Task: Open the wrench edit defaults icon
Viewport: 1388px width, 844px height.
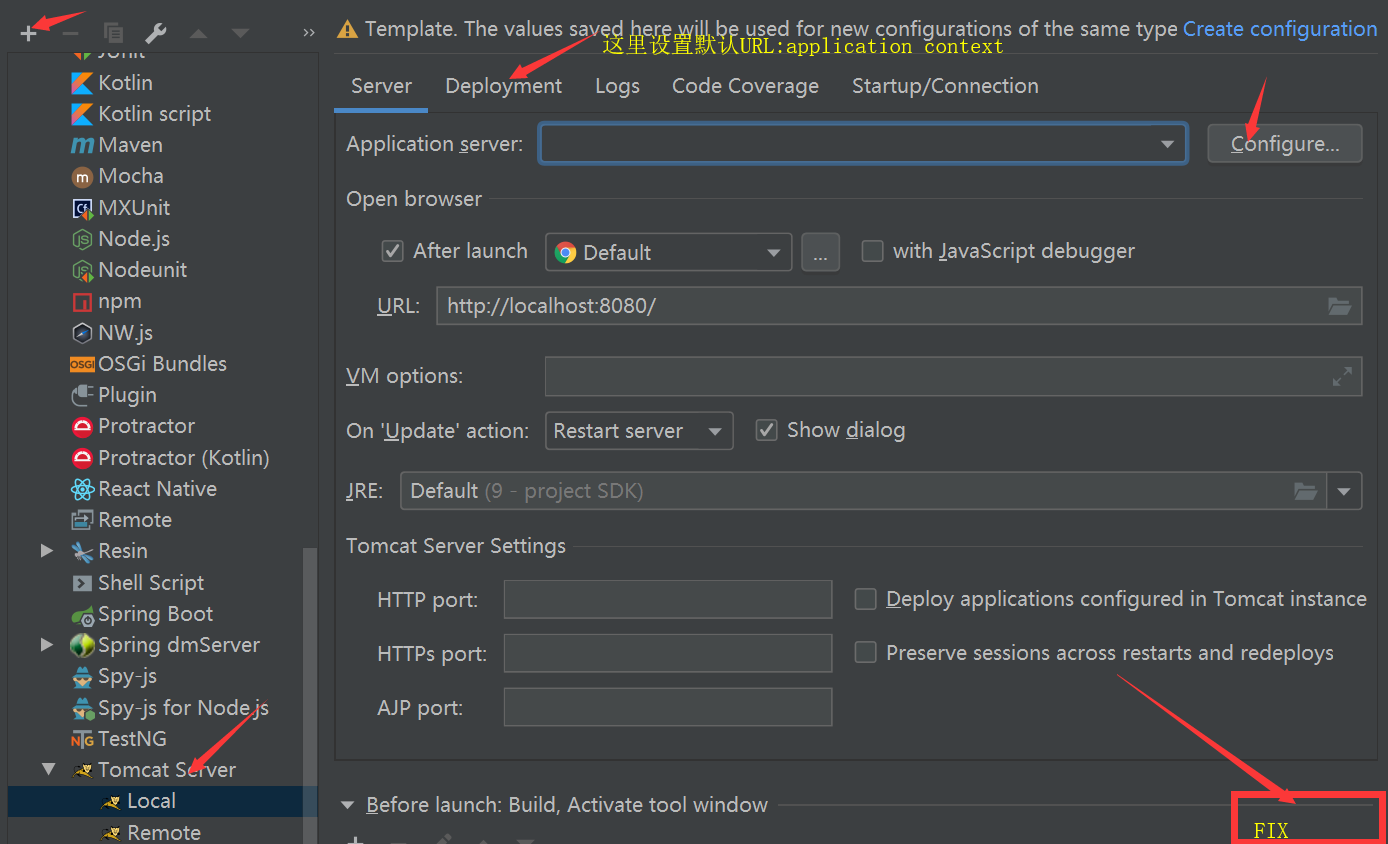Action: coord(156,33)
